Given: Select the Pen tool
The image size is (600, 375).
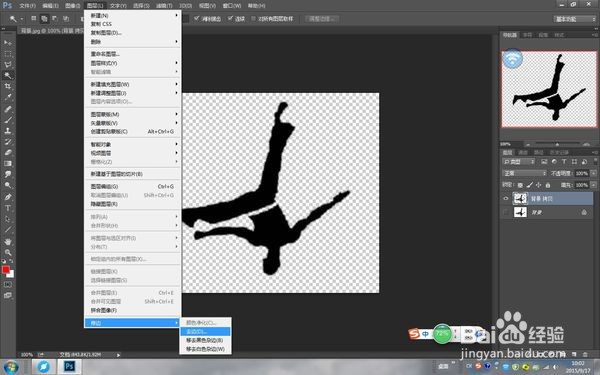Looking at the screenshot, I should tap(8, 197).
